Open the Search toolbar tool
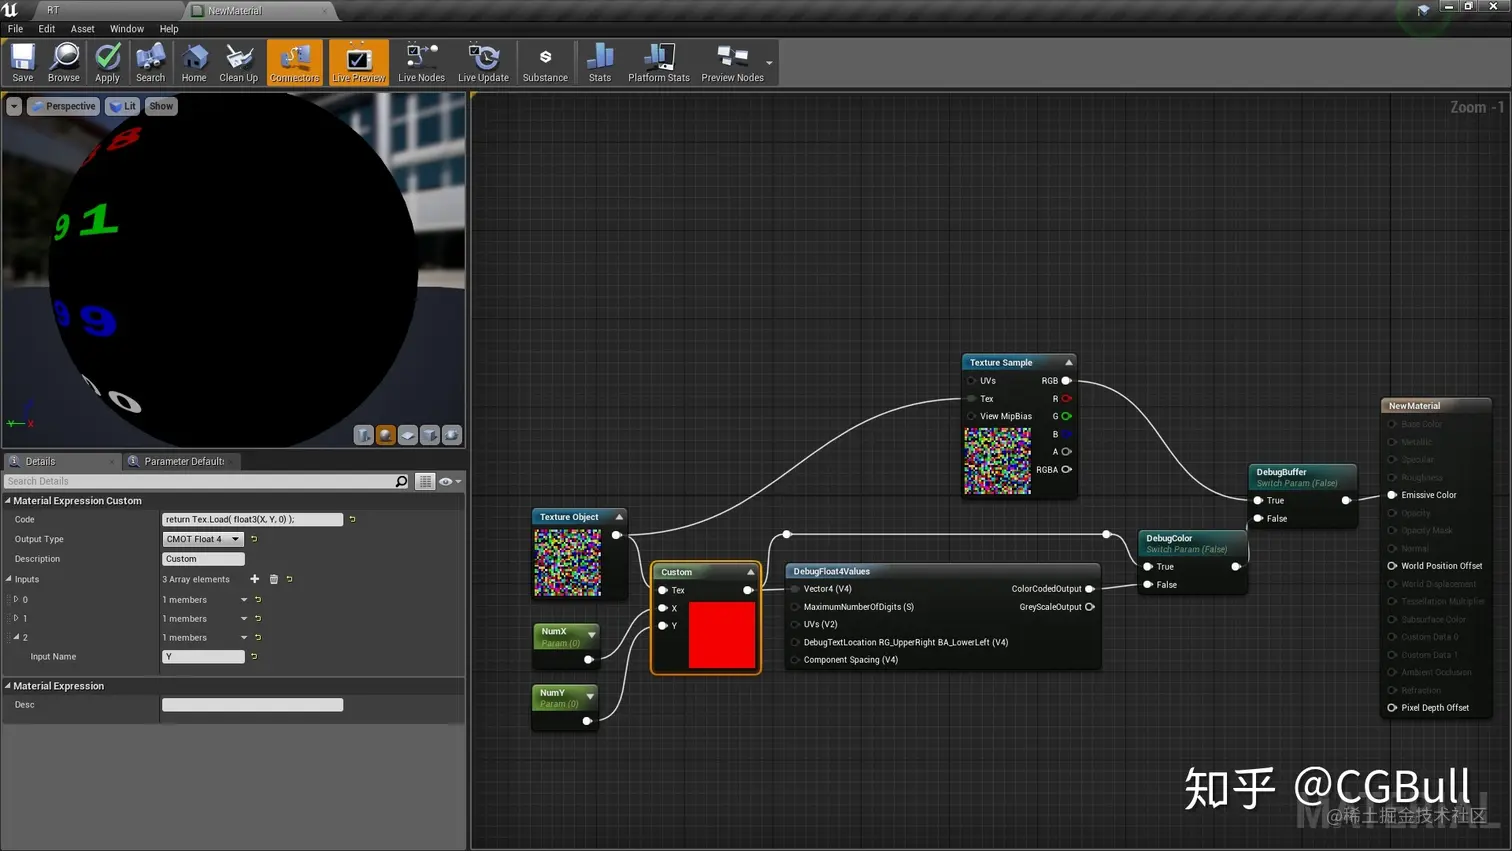 click(x=150, y=63)
